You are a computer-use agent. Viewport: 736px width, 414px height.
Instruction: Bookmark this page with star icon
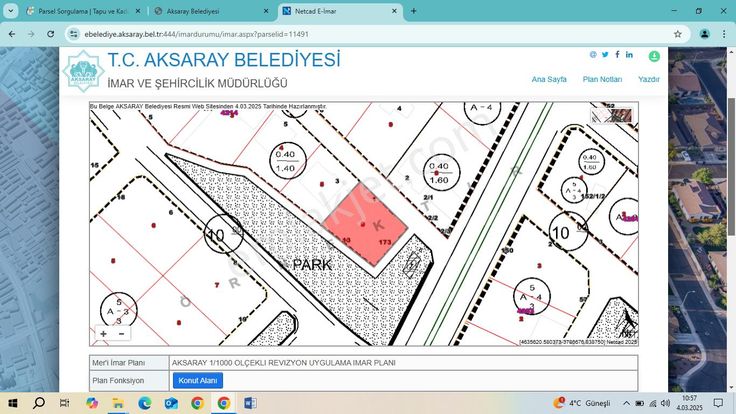coord(677,34)
